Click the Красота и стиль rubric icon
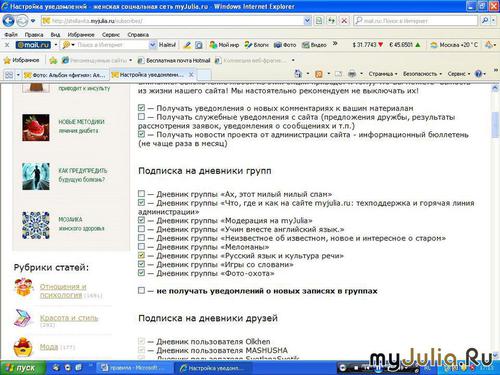The width and height of the screenshot is (500, 375). pos(23,318)
